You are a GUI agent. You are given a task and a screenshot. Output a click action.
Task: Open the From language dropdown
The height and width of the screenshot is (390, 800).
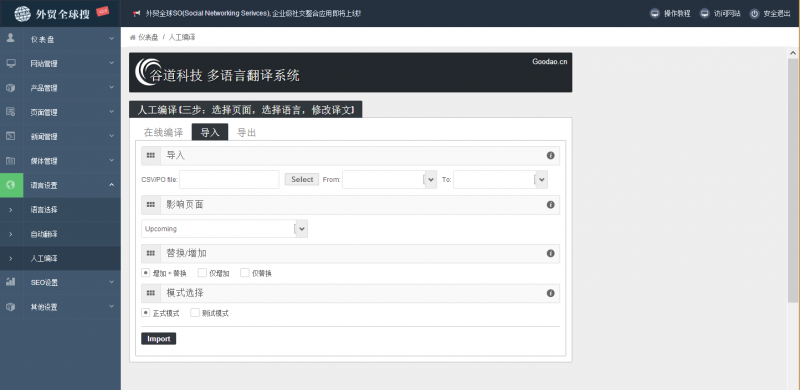click(389, 180)
